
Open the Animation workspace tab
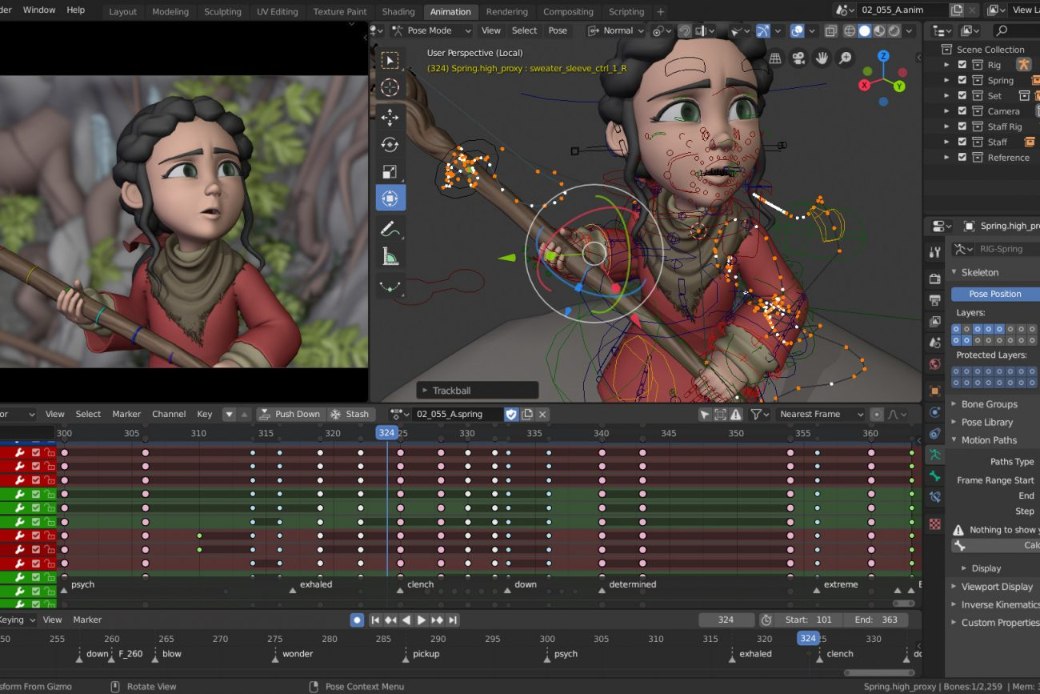coord(450,13)
